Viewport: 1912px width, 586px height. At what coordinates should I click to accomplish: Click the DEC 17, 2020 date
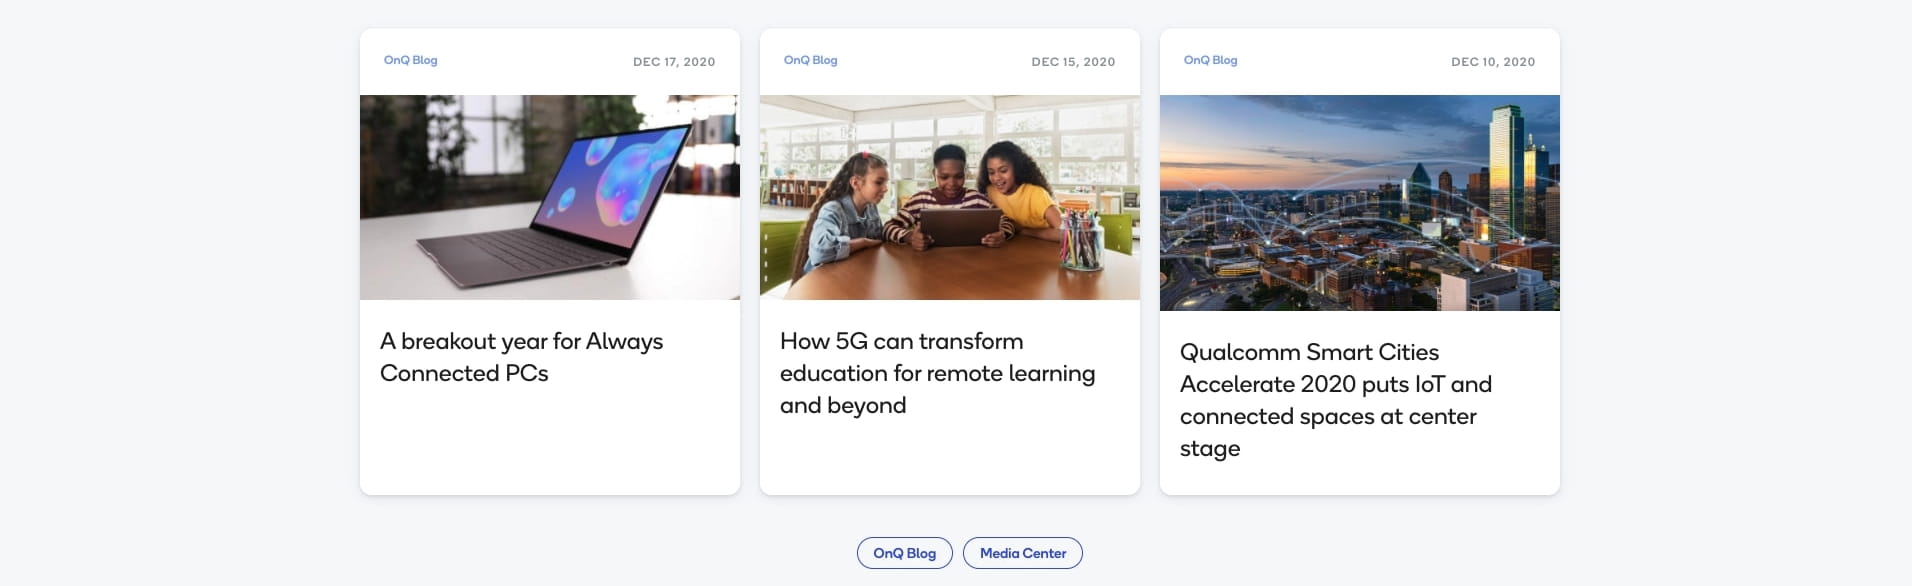[674, 62]
